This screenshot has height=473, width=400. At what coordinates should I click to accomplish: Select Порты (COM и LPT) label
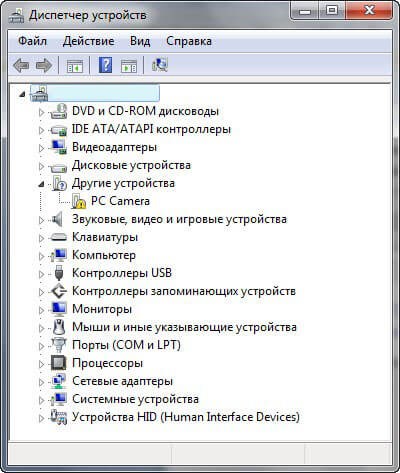[x=126, y=345]
